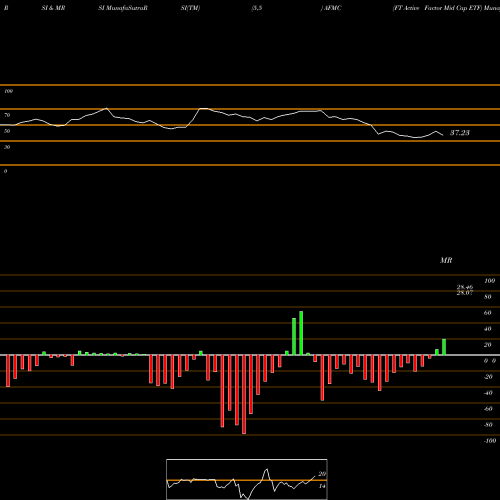Click the -100 label on MR axis

490,441
